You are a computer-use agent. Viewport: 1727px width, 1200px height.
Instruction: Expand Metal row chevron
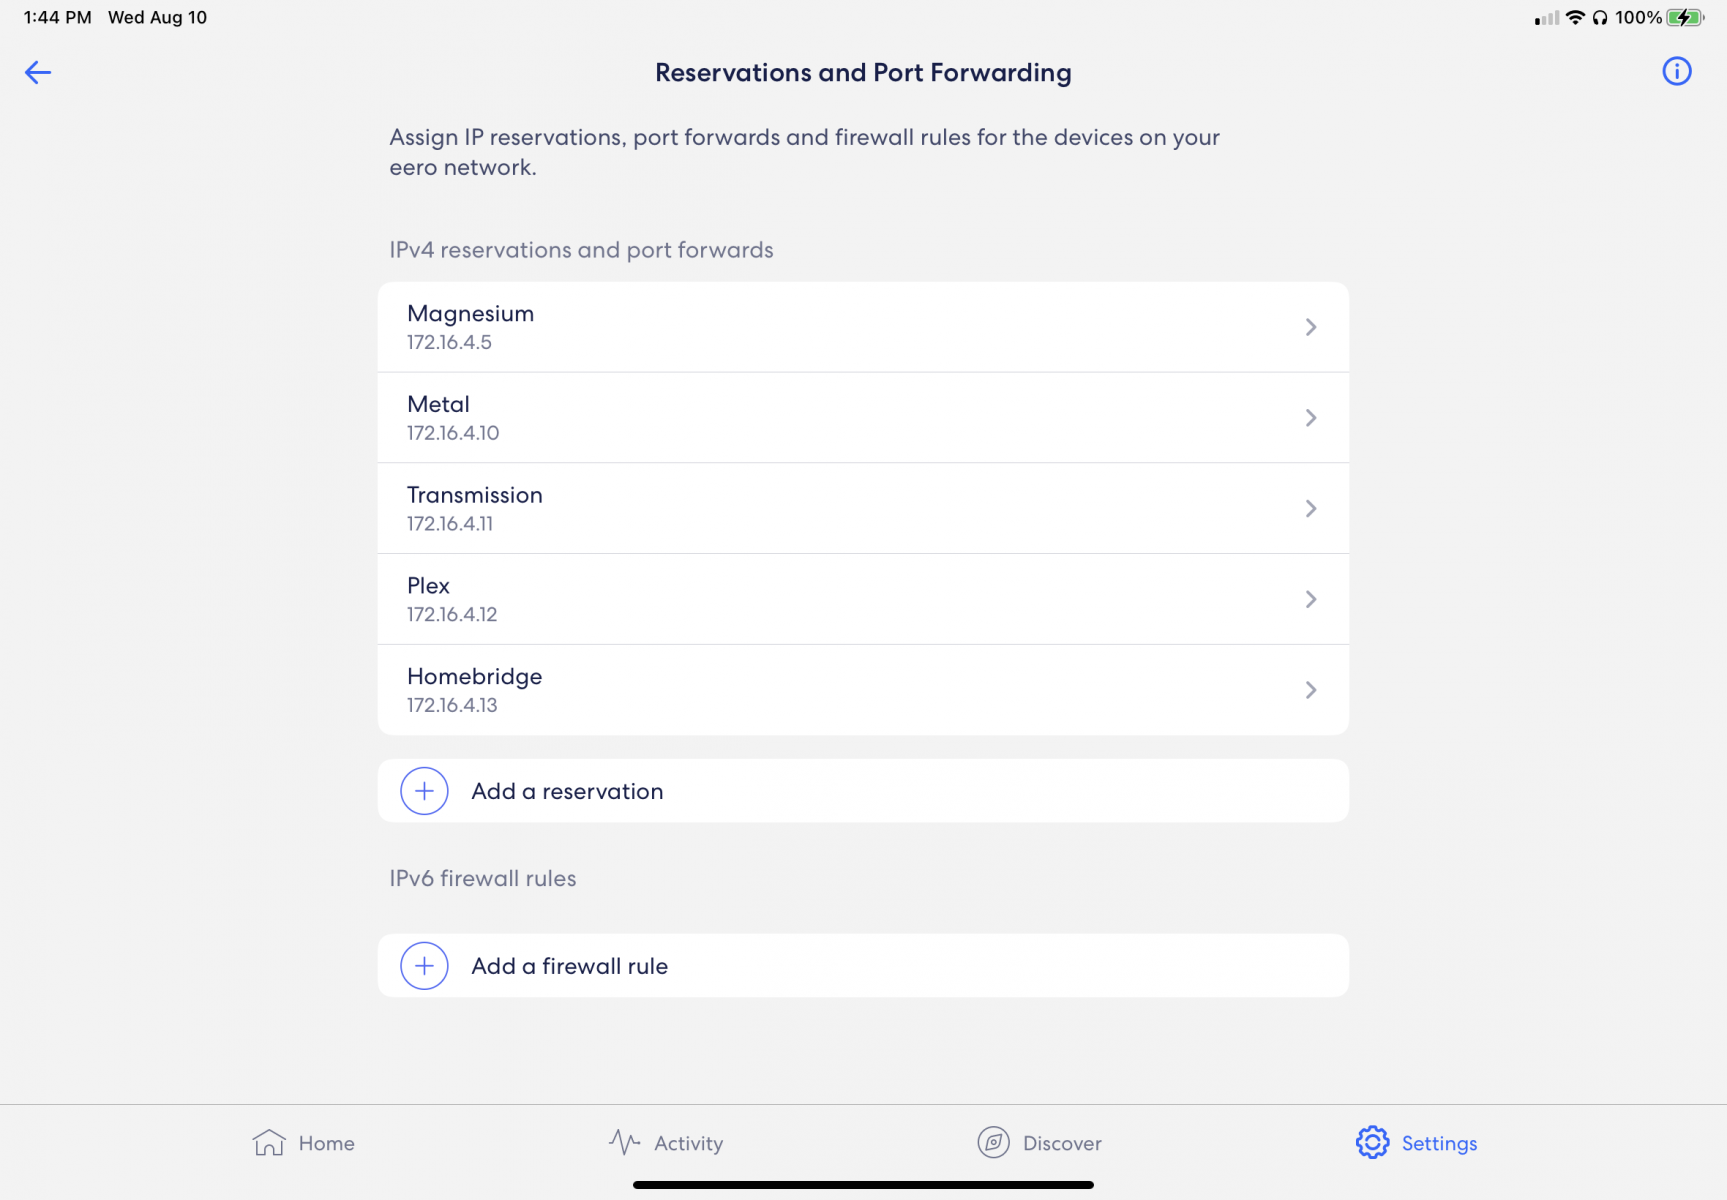coord(1311,418)
